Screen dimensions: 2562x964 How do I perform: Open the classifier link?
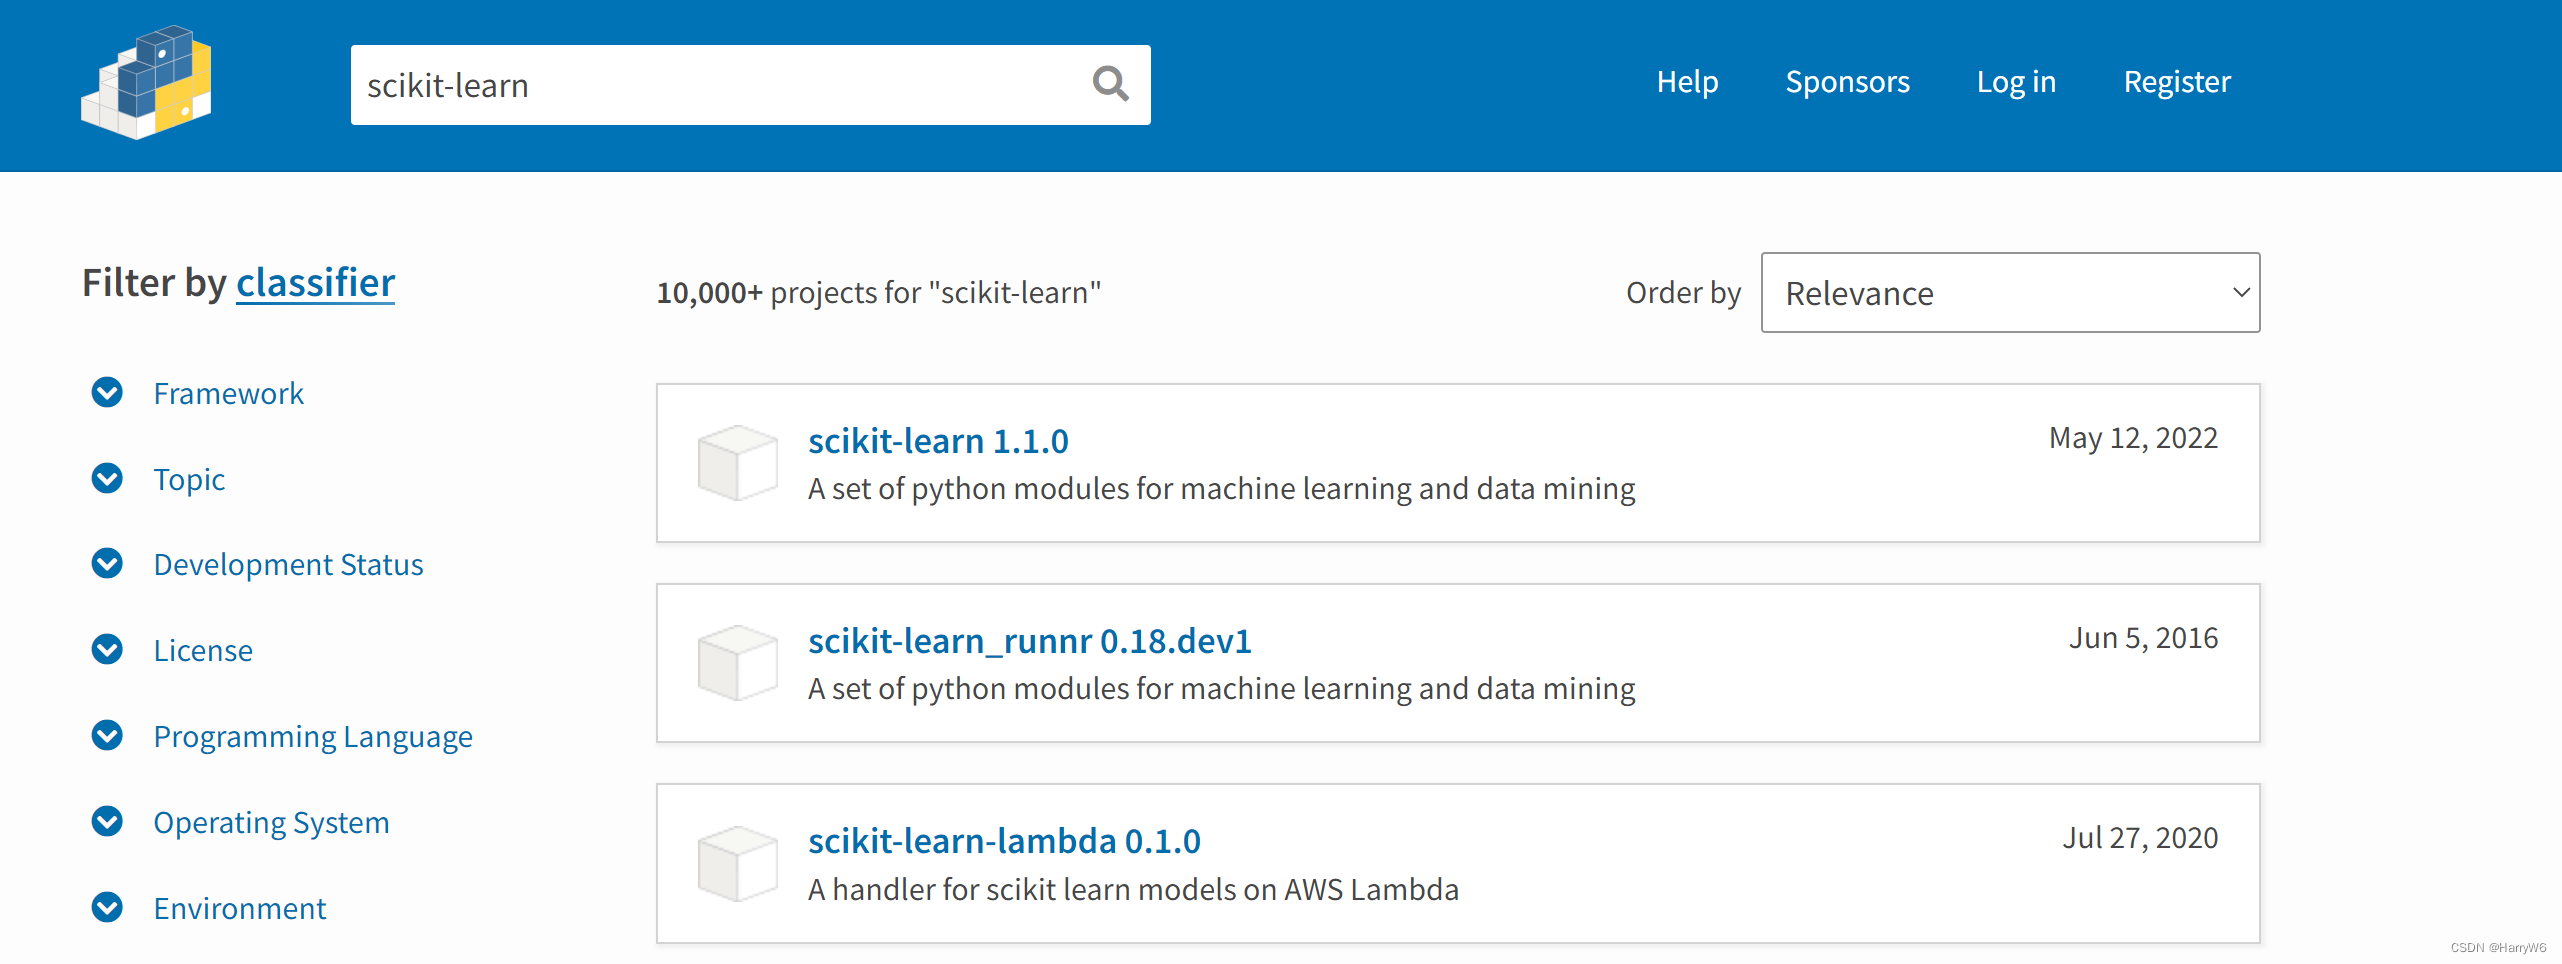point(315,282)
